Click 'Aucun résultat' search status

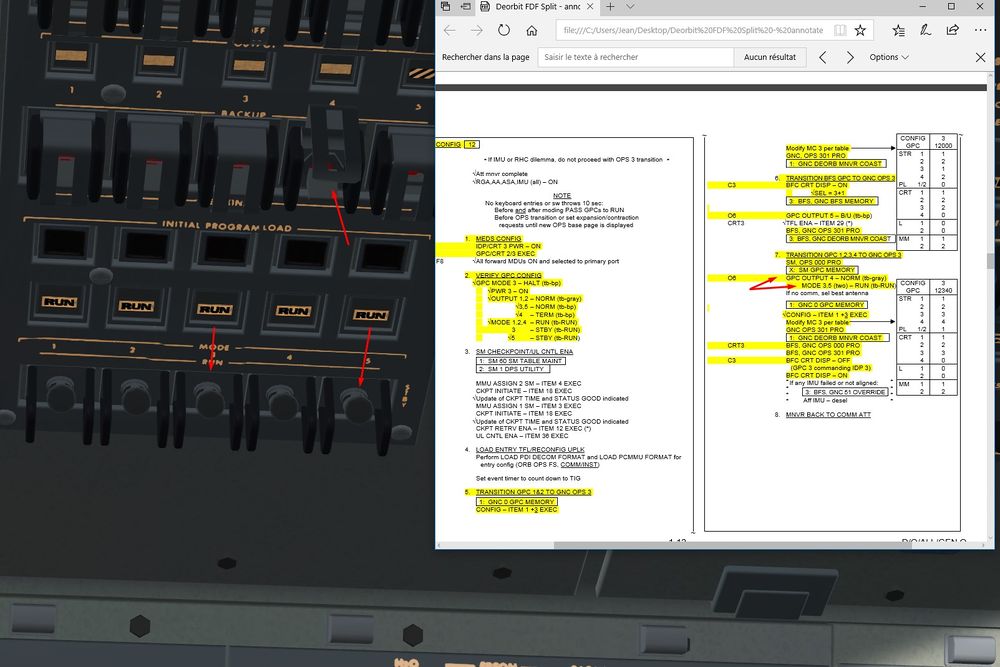[770, 57]
